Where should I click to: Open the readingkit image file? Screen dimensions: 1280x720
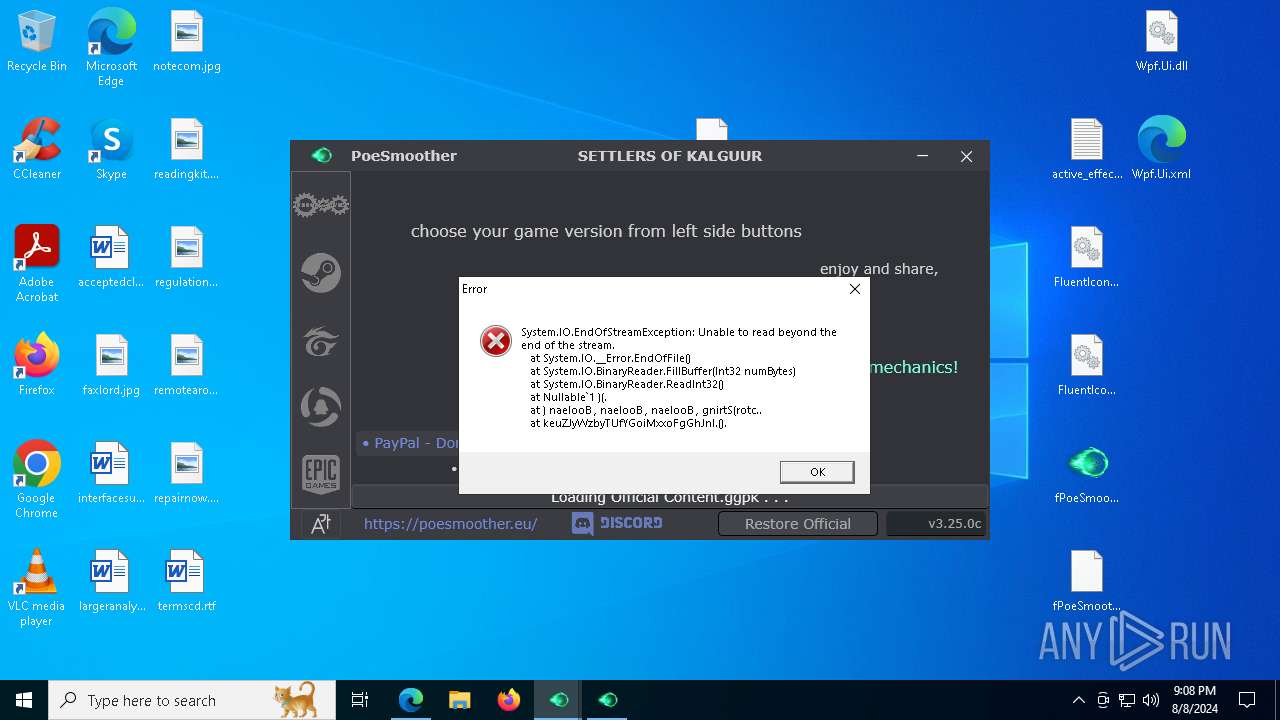pyautogui.click(x=187, y=150)
